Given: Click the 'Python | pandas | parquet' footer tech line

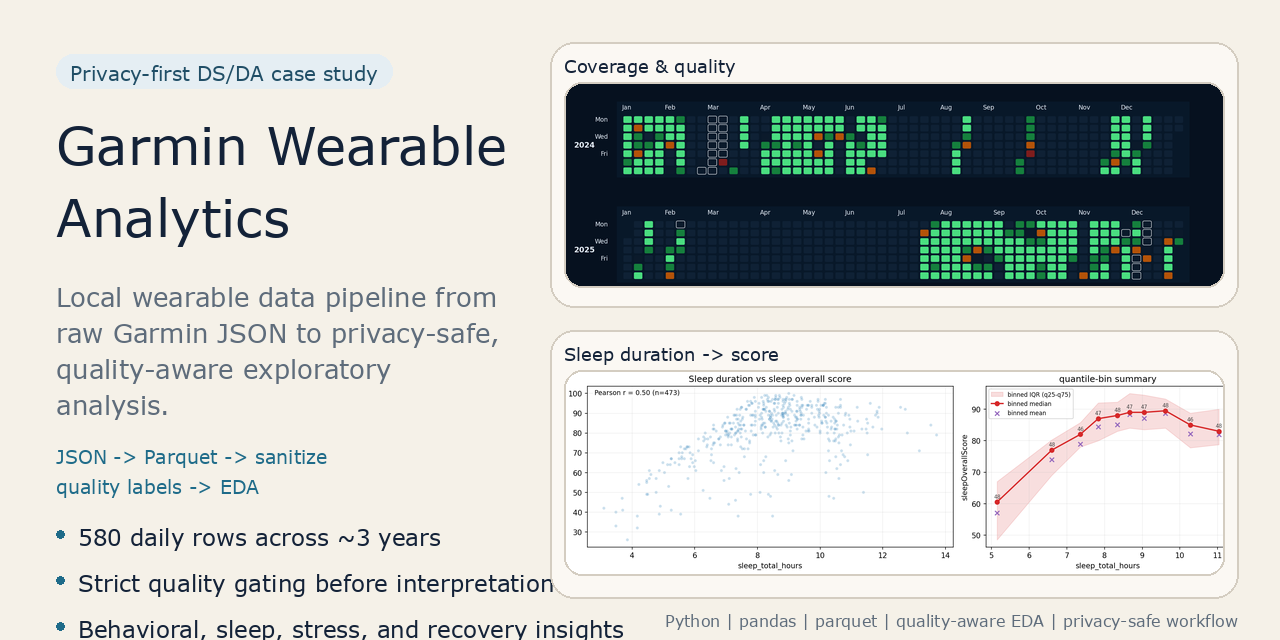Looking at the screenshot, I should pos(951,621).
